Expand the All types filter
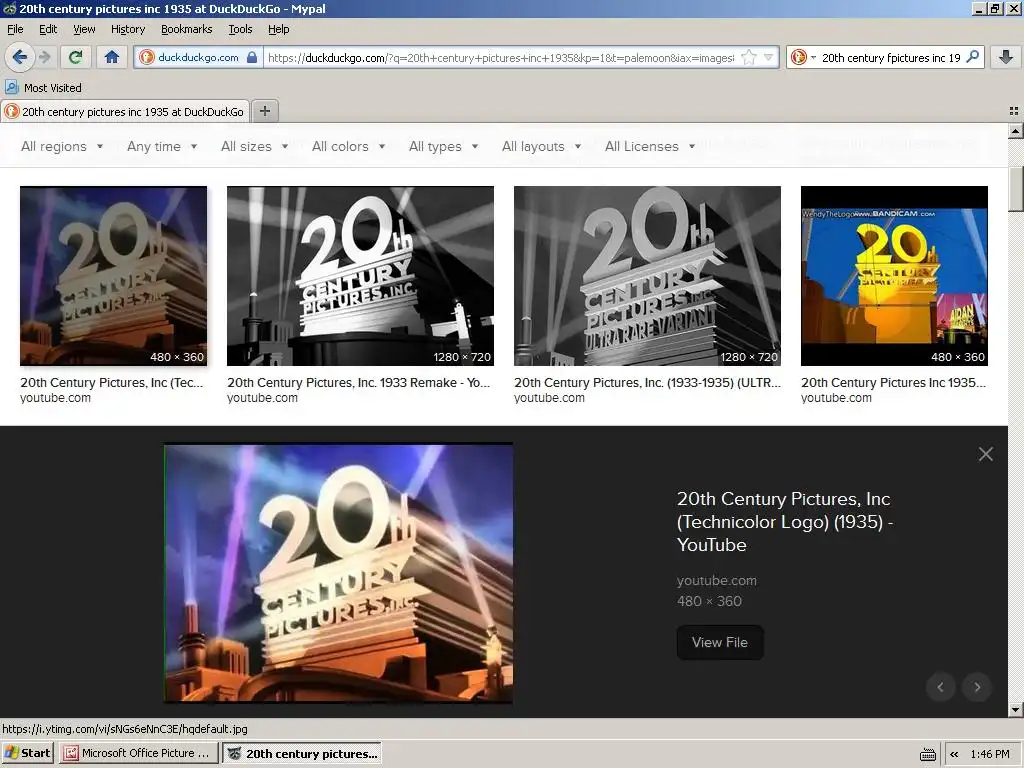The width and height of the screenshot is (1024, 768). pos(443,146)
